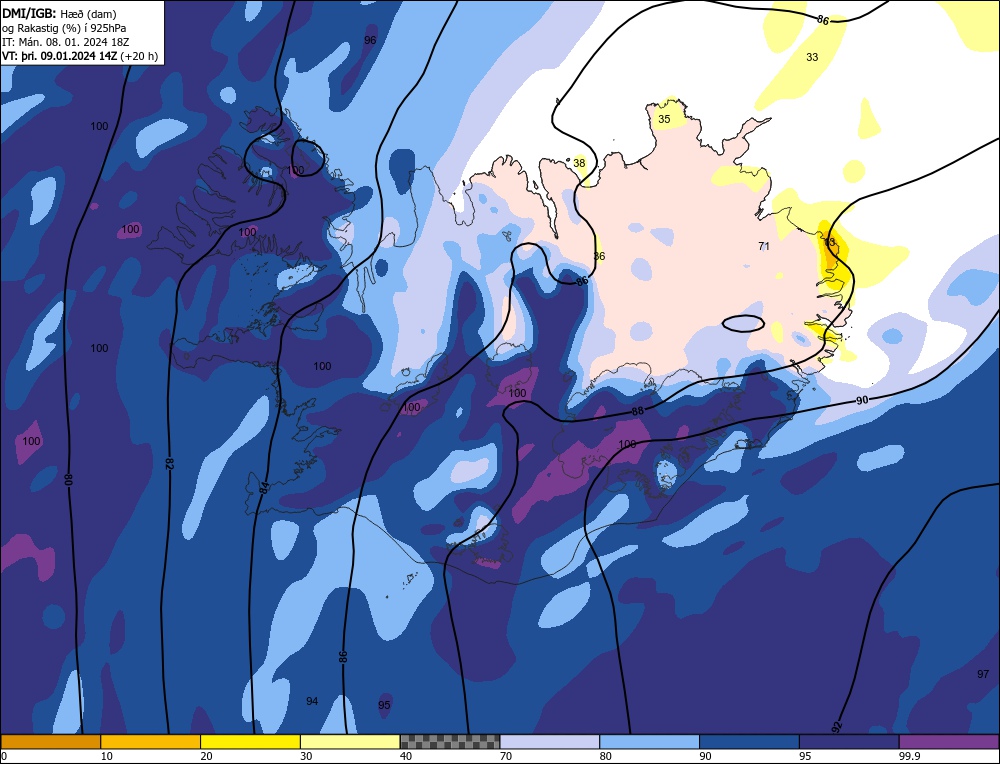This screenshot has width=1000, height=764.
Task: Click the humidity value '97' at lower right
Action: click(x=983, y=674)
